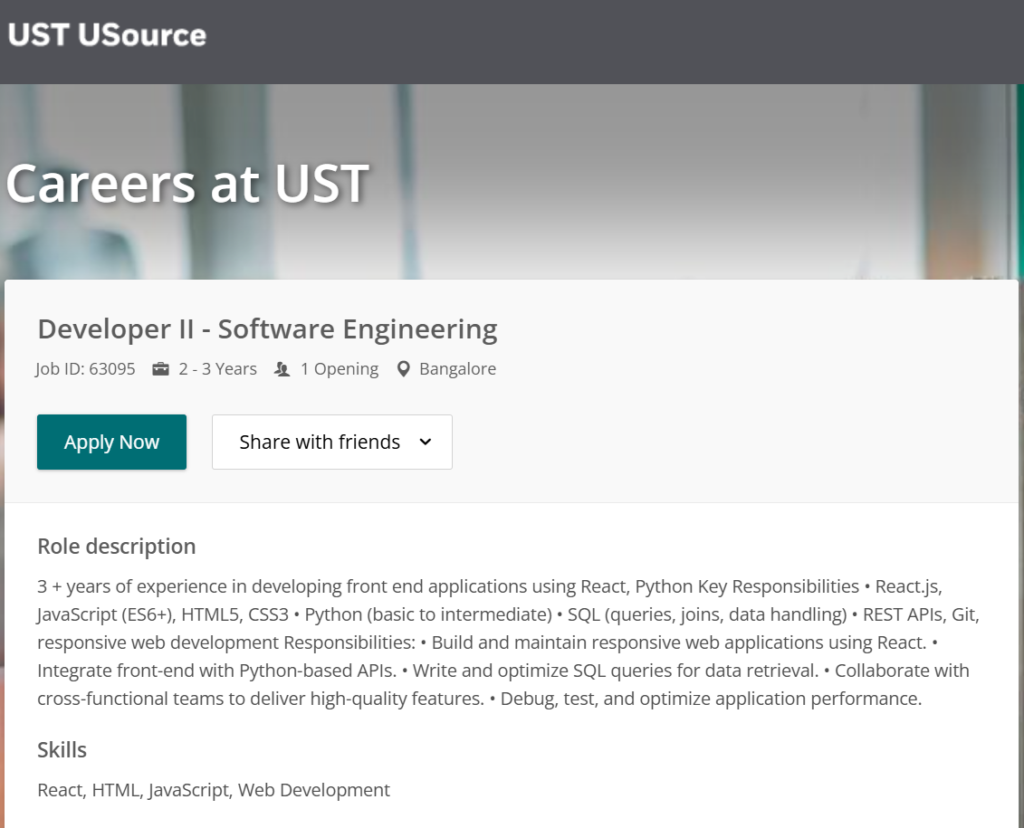Click the line starting with '3 + years of experience'
This screenshot has height=828, width=1024.
(x=490, y=586)
